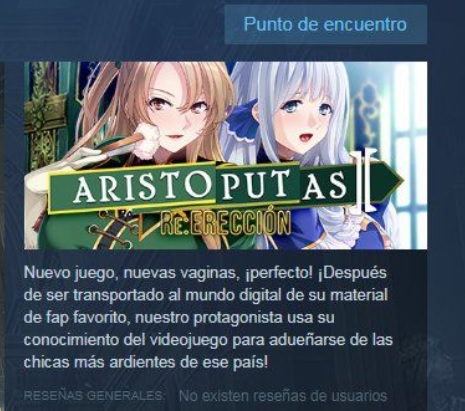
Task: Click the last line ending with "ese país!"
Action: pyautogui.click(x=146, y=362)
